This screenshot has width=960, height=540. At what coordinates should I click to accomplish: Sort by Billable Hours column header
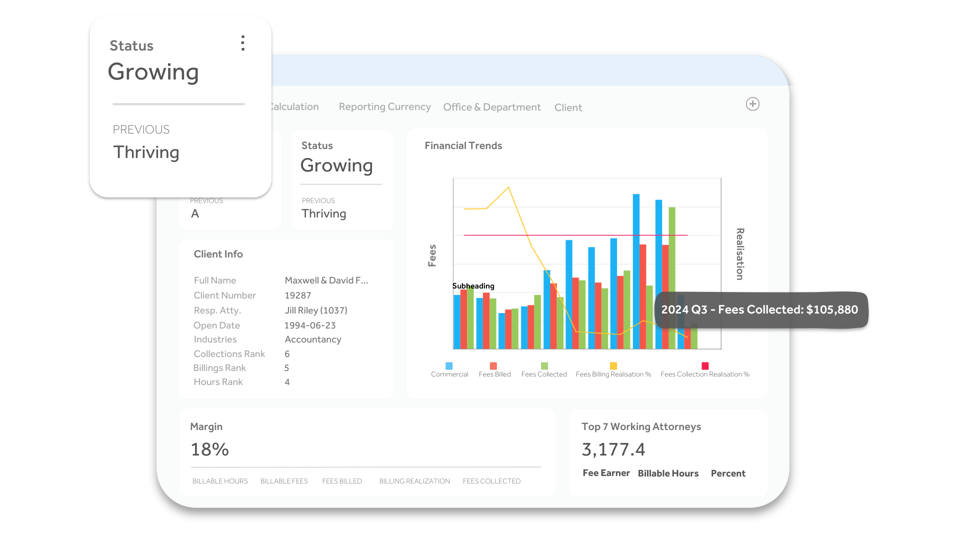(668, 473)
